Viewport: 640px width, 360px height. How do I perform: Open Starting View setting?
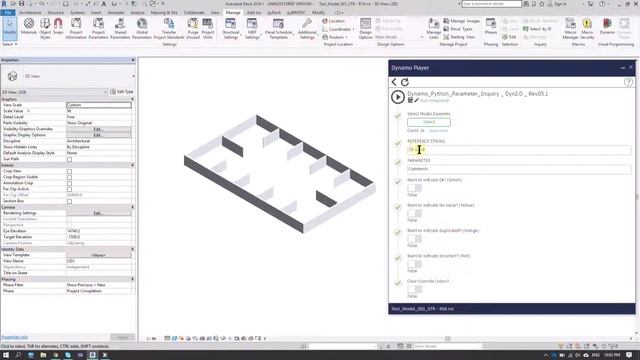point(459,37)
